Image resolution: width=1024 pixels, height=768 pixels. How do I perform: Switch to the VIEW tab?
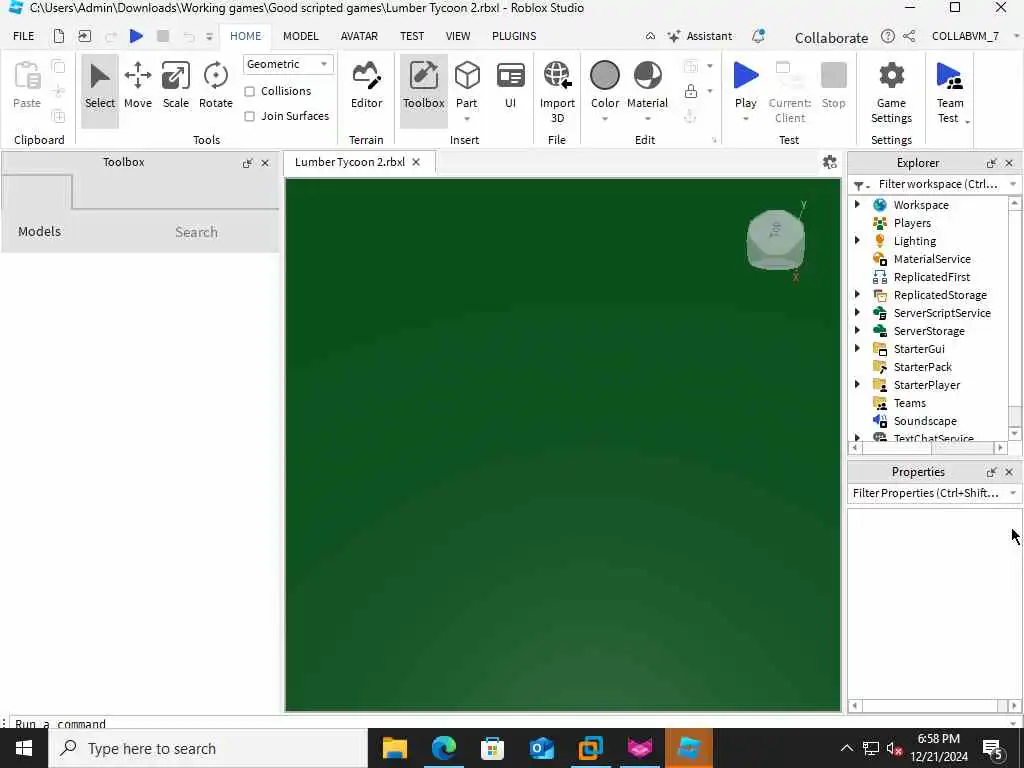[x=458, y=36]
